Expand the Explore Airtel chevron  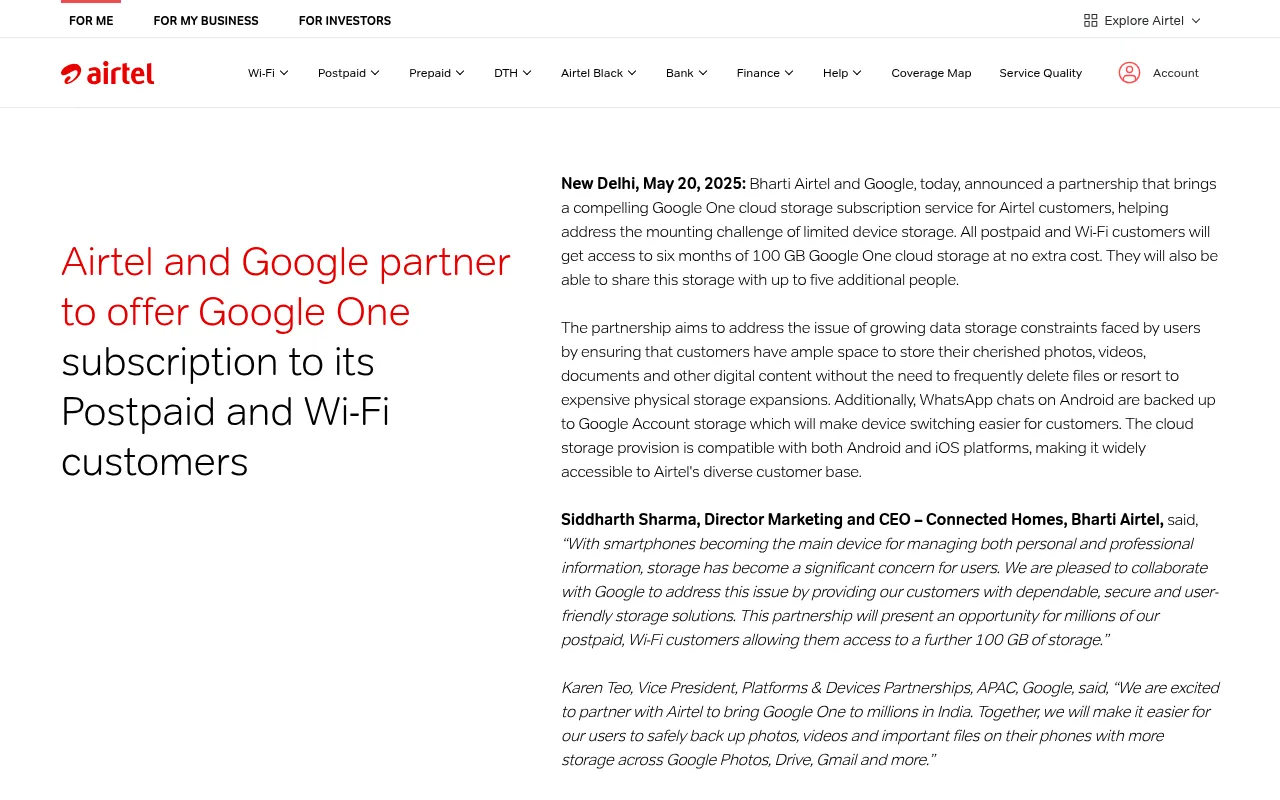(1195, 21)
